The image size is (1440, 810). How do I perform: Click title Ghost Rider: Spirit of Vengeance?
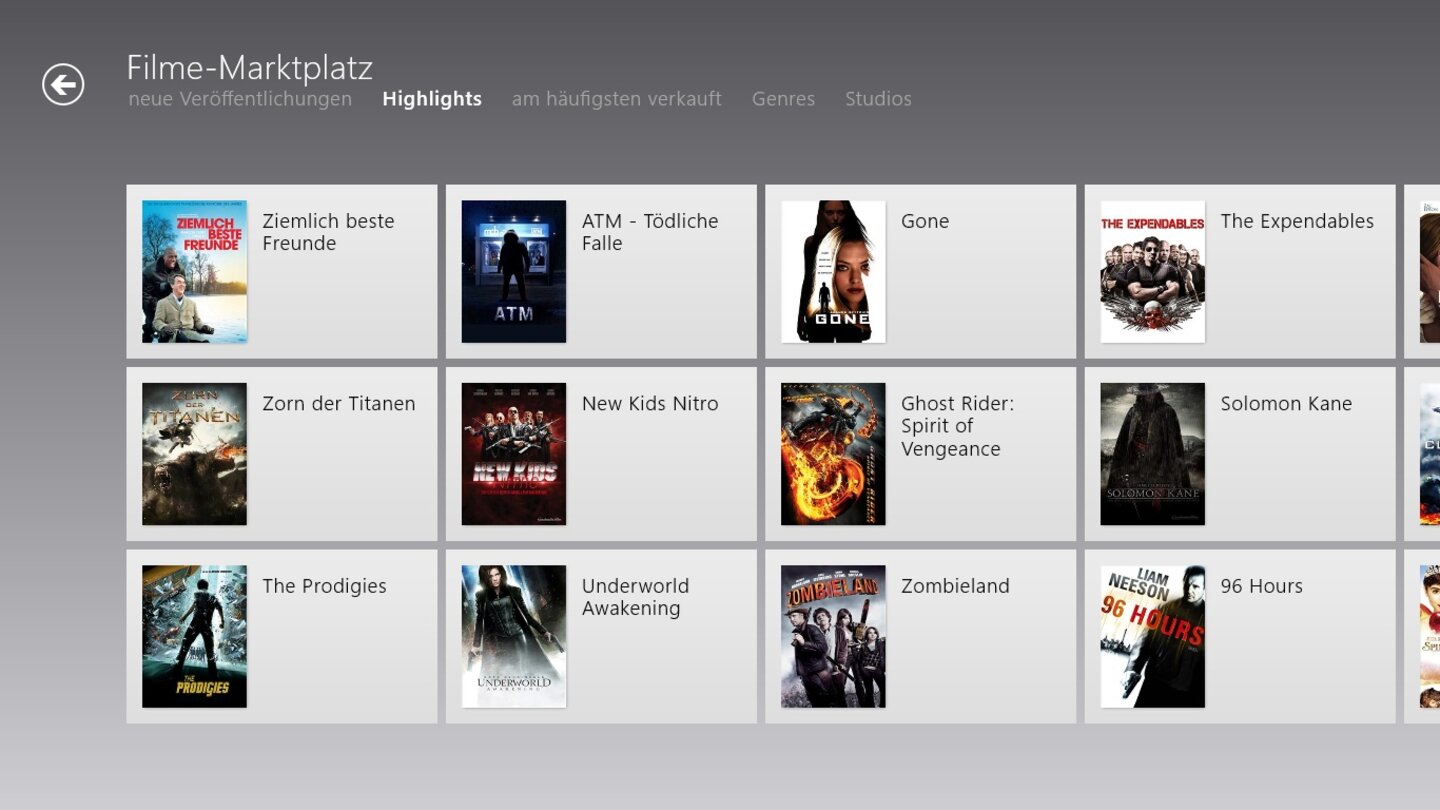957,426
